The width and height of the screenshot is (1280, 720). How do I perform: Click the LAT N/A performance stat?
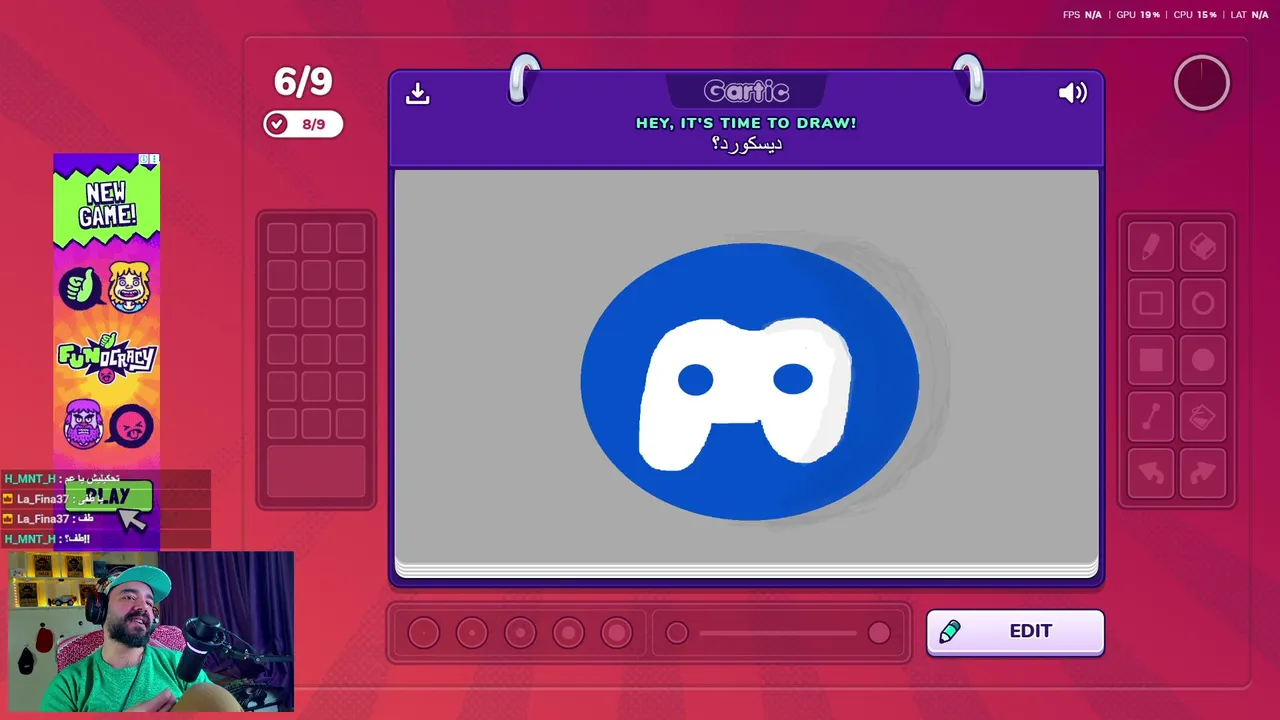pyautogui.click(x=1249, y=15)
